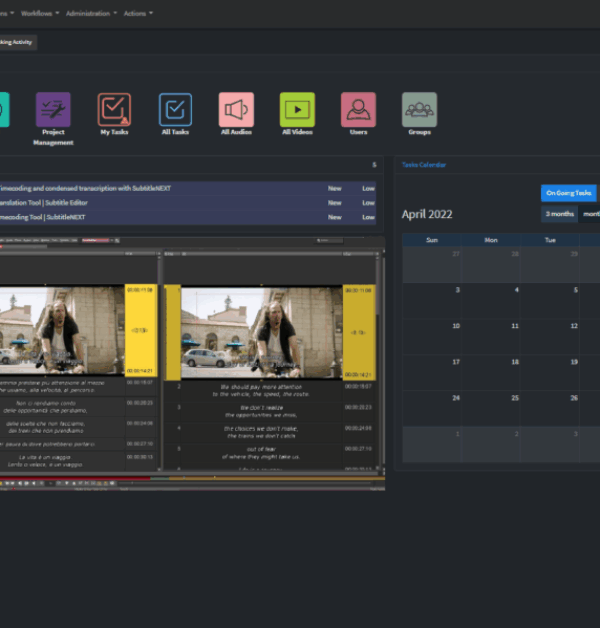Click the right video preview with cyclist

coord(262,332)
